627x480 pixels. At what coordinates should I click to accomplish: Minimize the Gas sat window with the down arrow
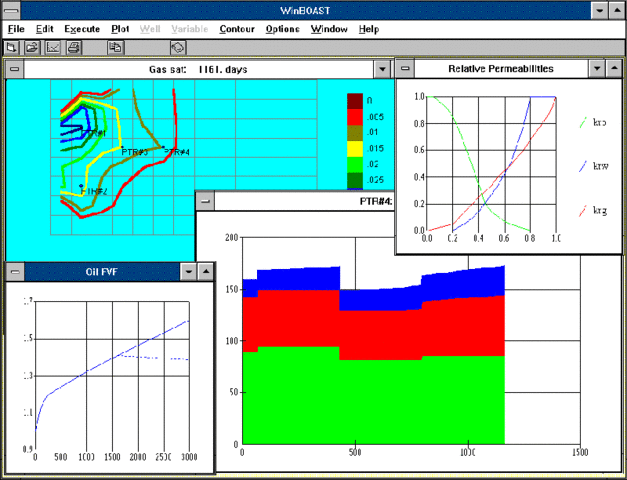tap(382, 69)
